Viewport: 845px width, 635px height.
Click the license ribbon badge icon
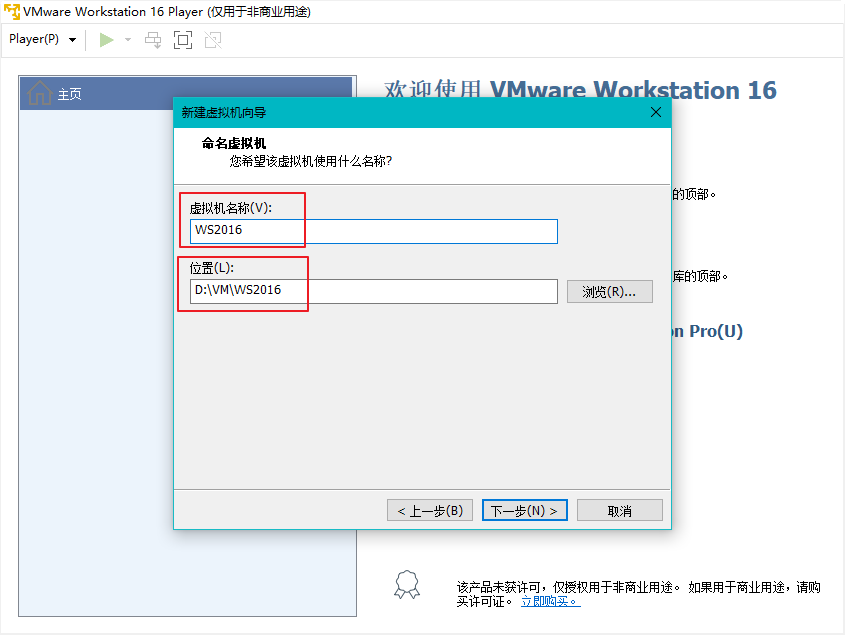point(407,584)
